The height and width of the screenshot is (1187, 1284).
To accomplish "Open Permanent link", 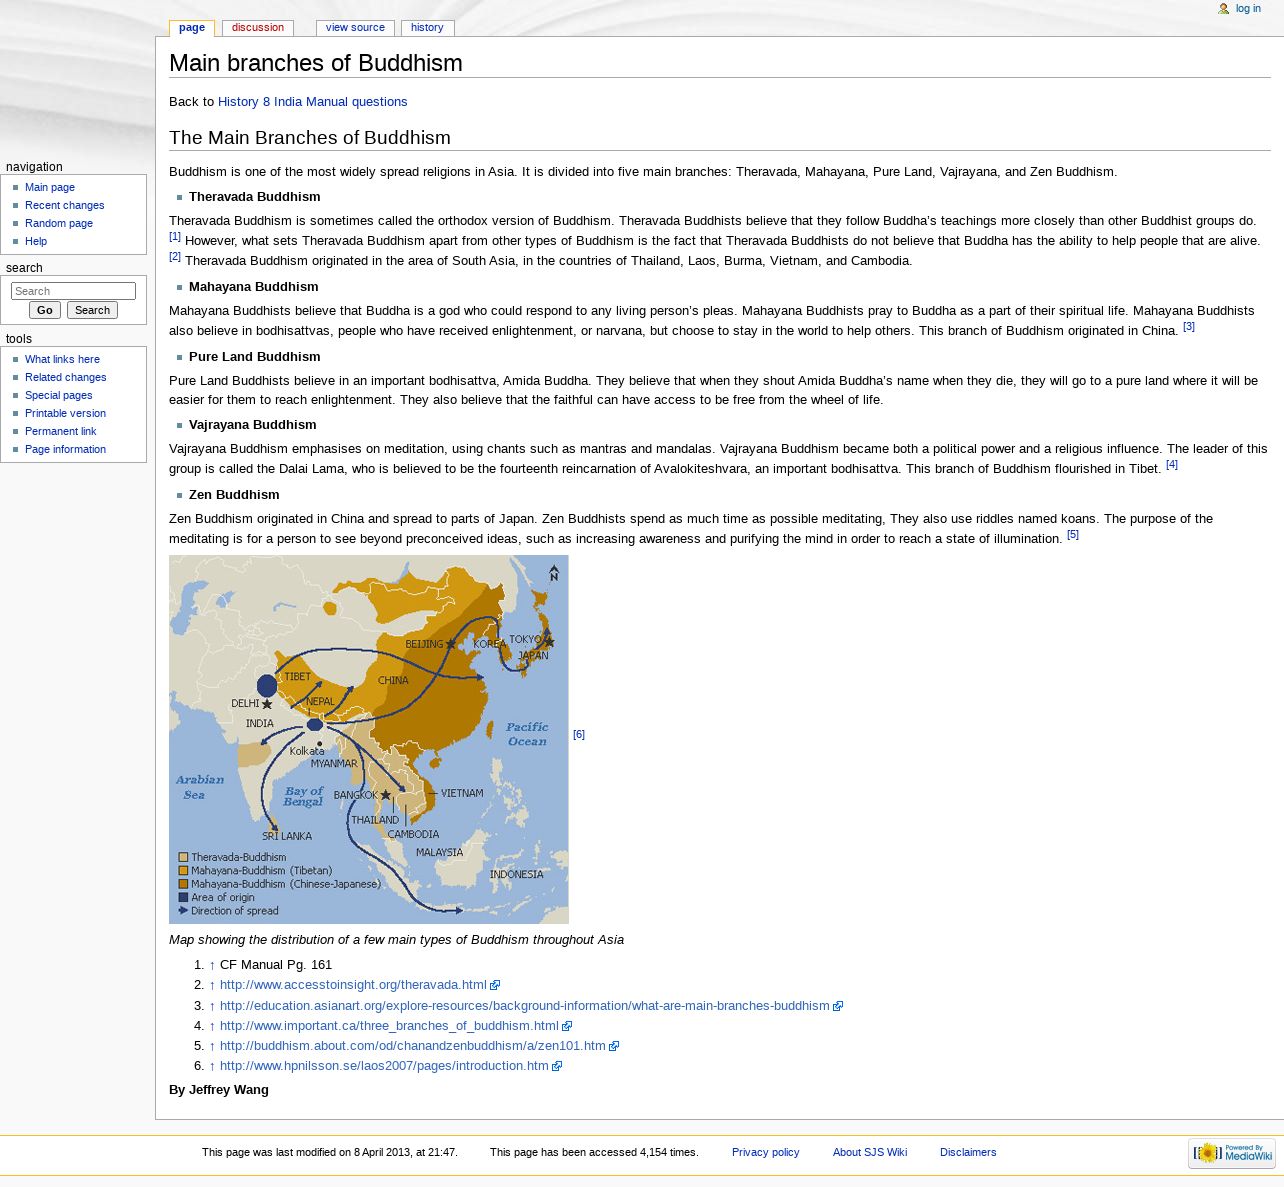I will [61, 431].
